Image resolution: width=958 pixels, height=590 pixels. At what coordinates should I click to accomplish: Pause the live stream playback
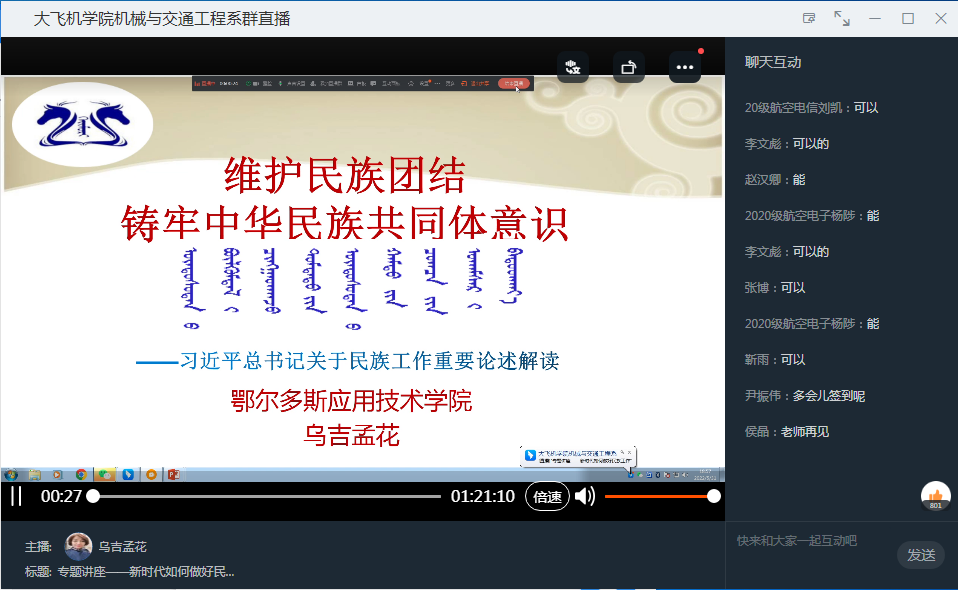click(x=16, y=496)
